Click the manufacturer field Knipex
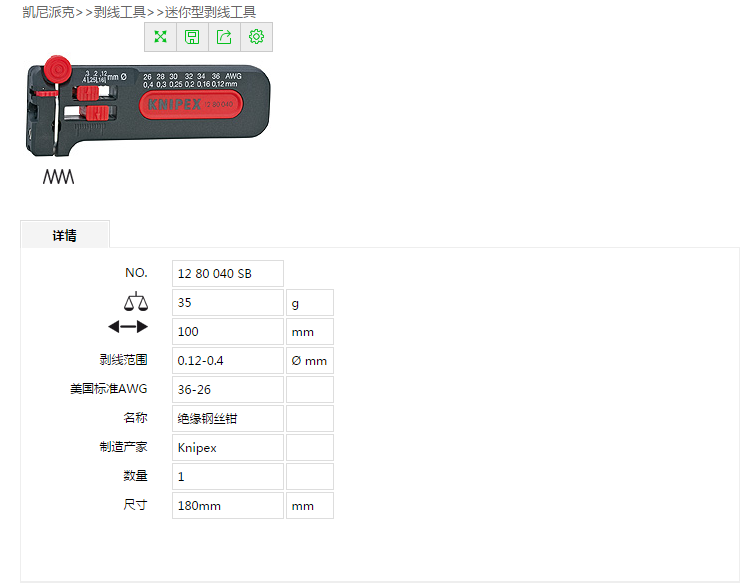The height and width of the screenshot is (583, 748). point(228,448)
